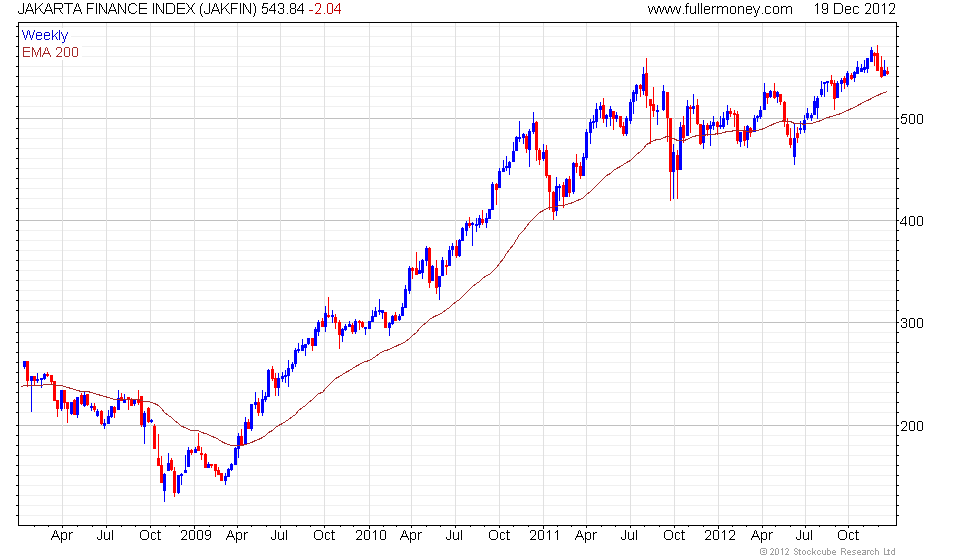Click the 2009 year axis label

click(196, 536)
